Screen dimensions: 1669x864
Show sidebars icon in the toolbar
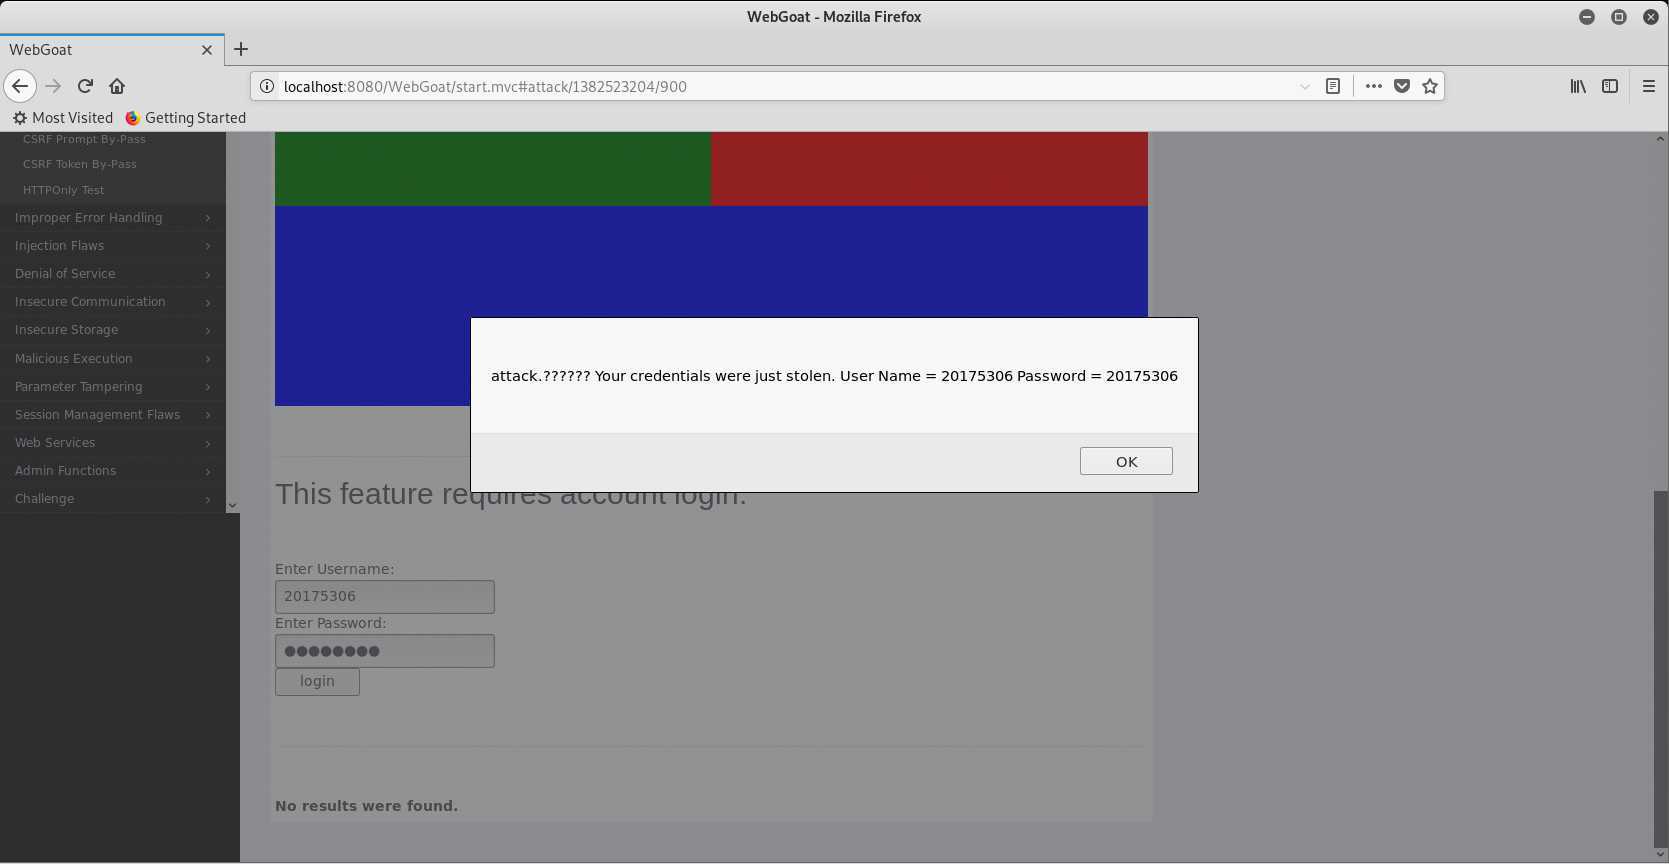tap(1610, 86)
